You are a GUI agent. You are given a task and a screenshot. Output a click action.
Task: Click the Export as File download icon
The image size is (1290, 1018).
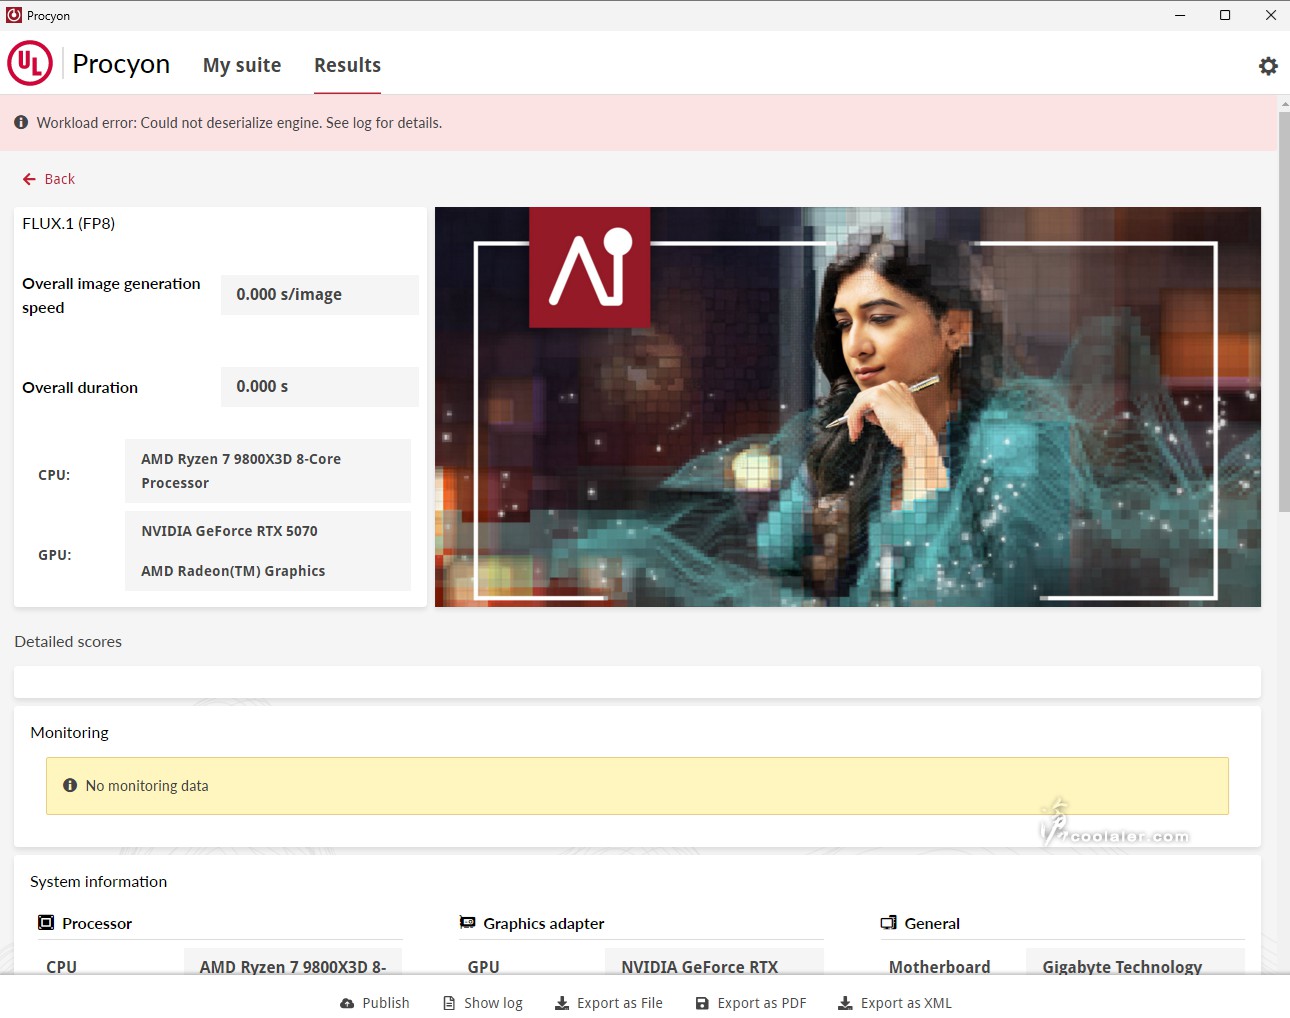click(x=562, y=1003)
